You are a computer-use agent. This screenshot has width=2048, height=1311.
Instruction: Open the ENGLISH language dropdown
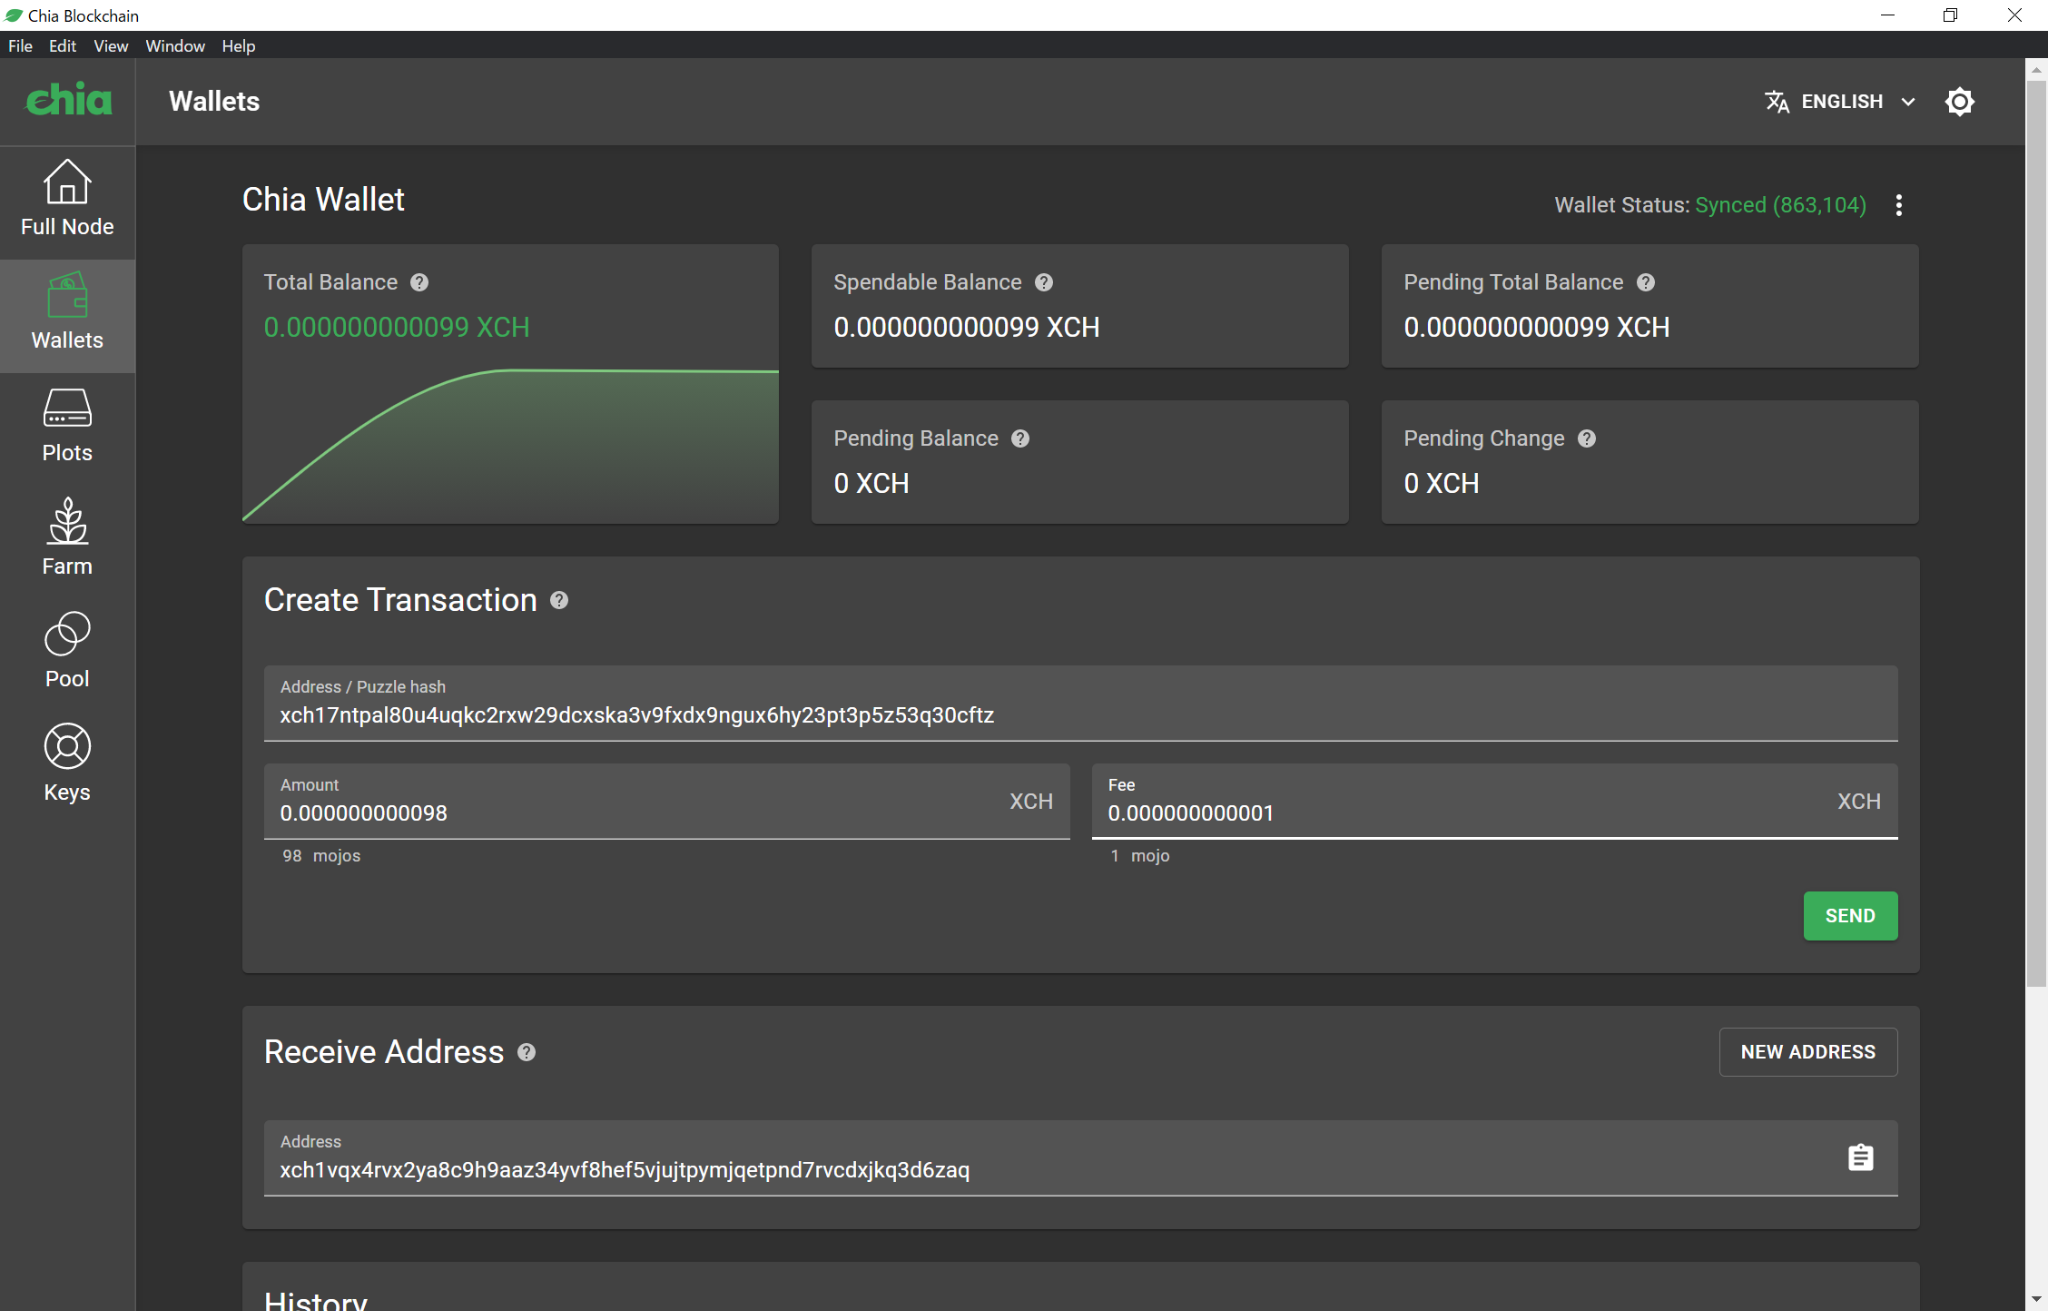1841,101
